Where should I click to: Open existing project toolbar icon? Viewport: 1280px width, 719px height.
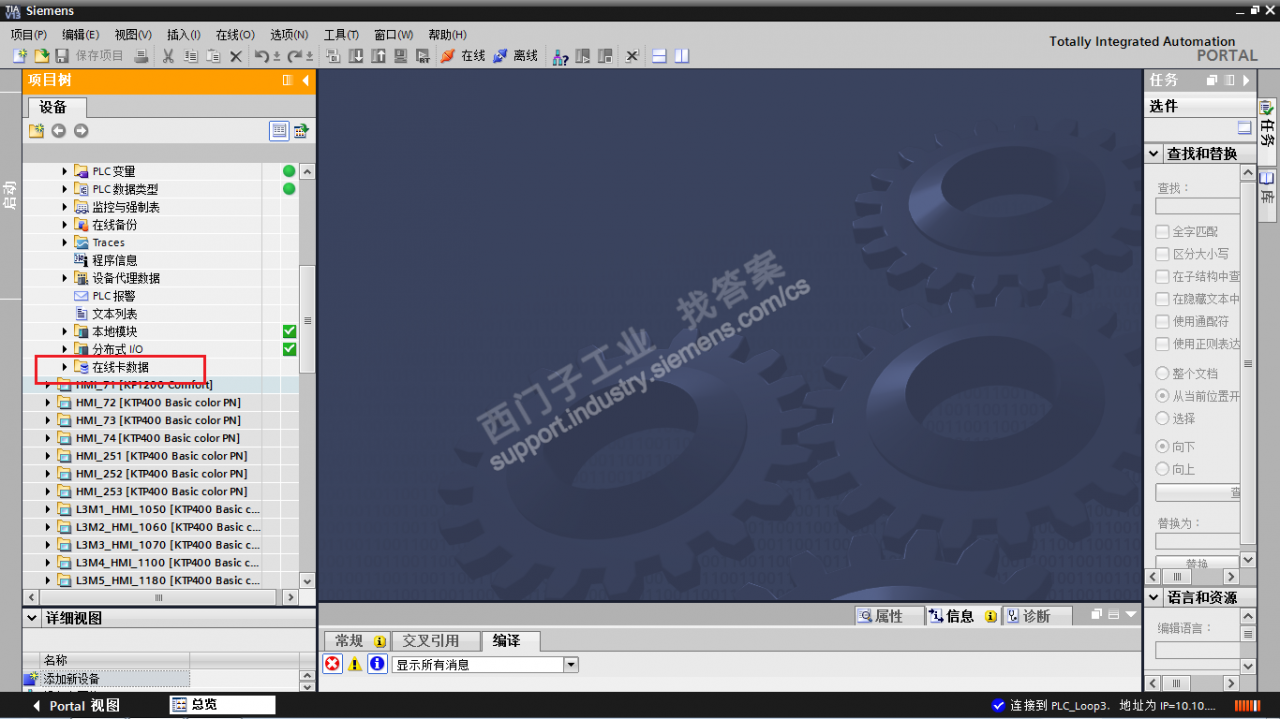(x=41, y=56)
